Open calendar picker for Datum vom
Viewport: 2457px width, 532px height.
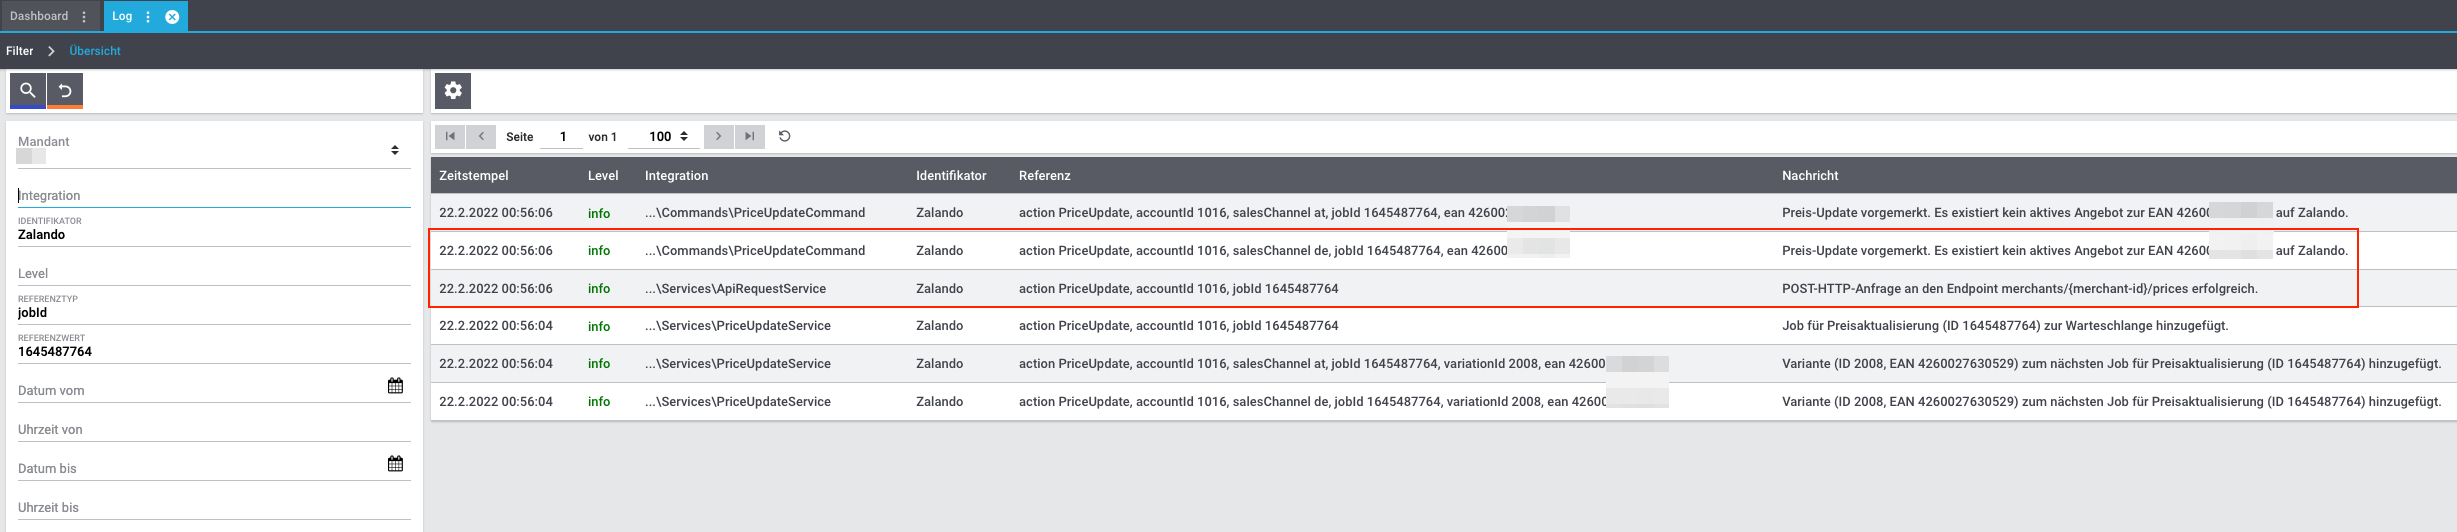click(x=395, y=386)
